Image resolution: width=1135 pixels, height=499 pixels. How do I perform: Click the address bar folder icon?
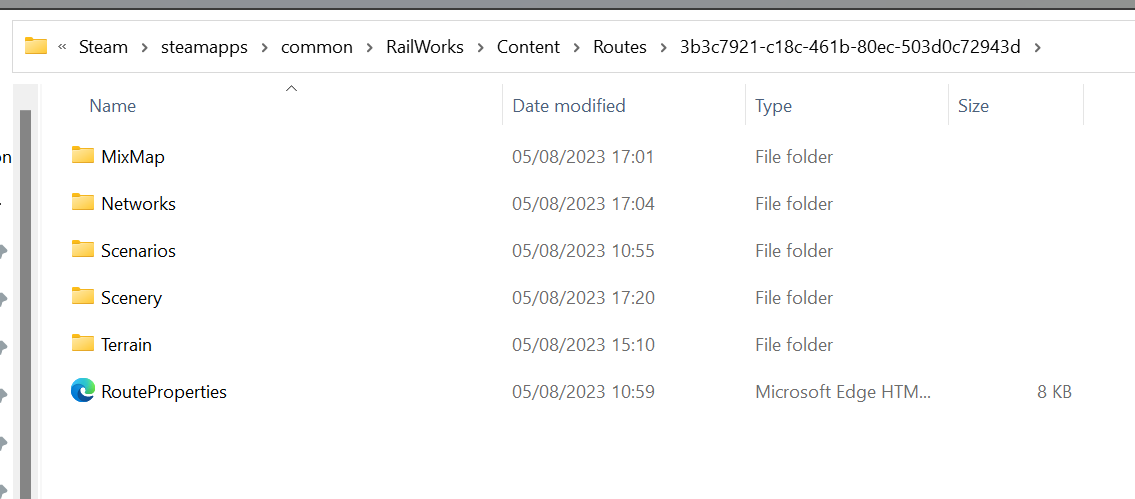[36, 46]
